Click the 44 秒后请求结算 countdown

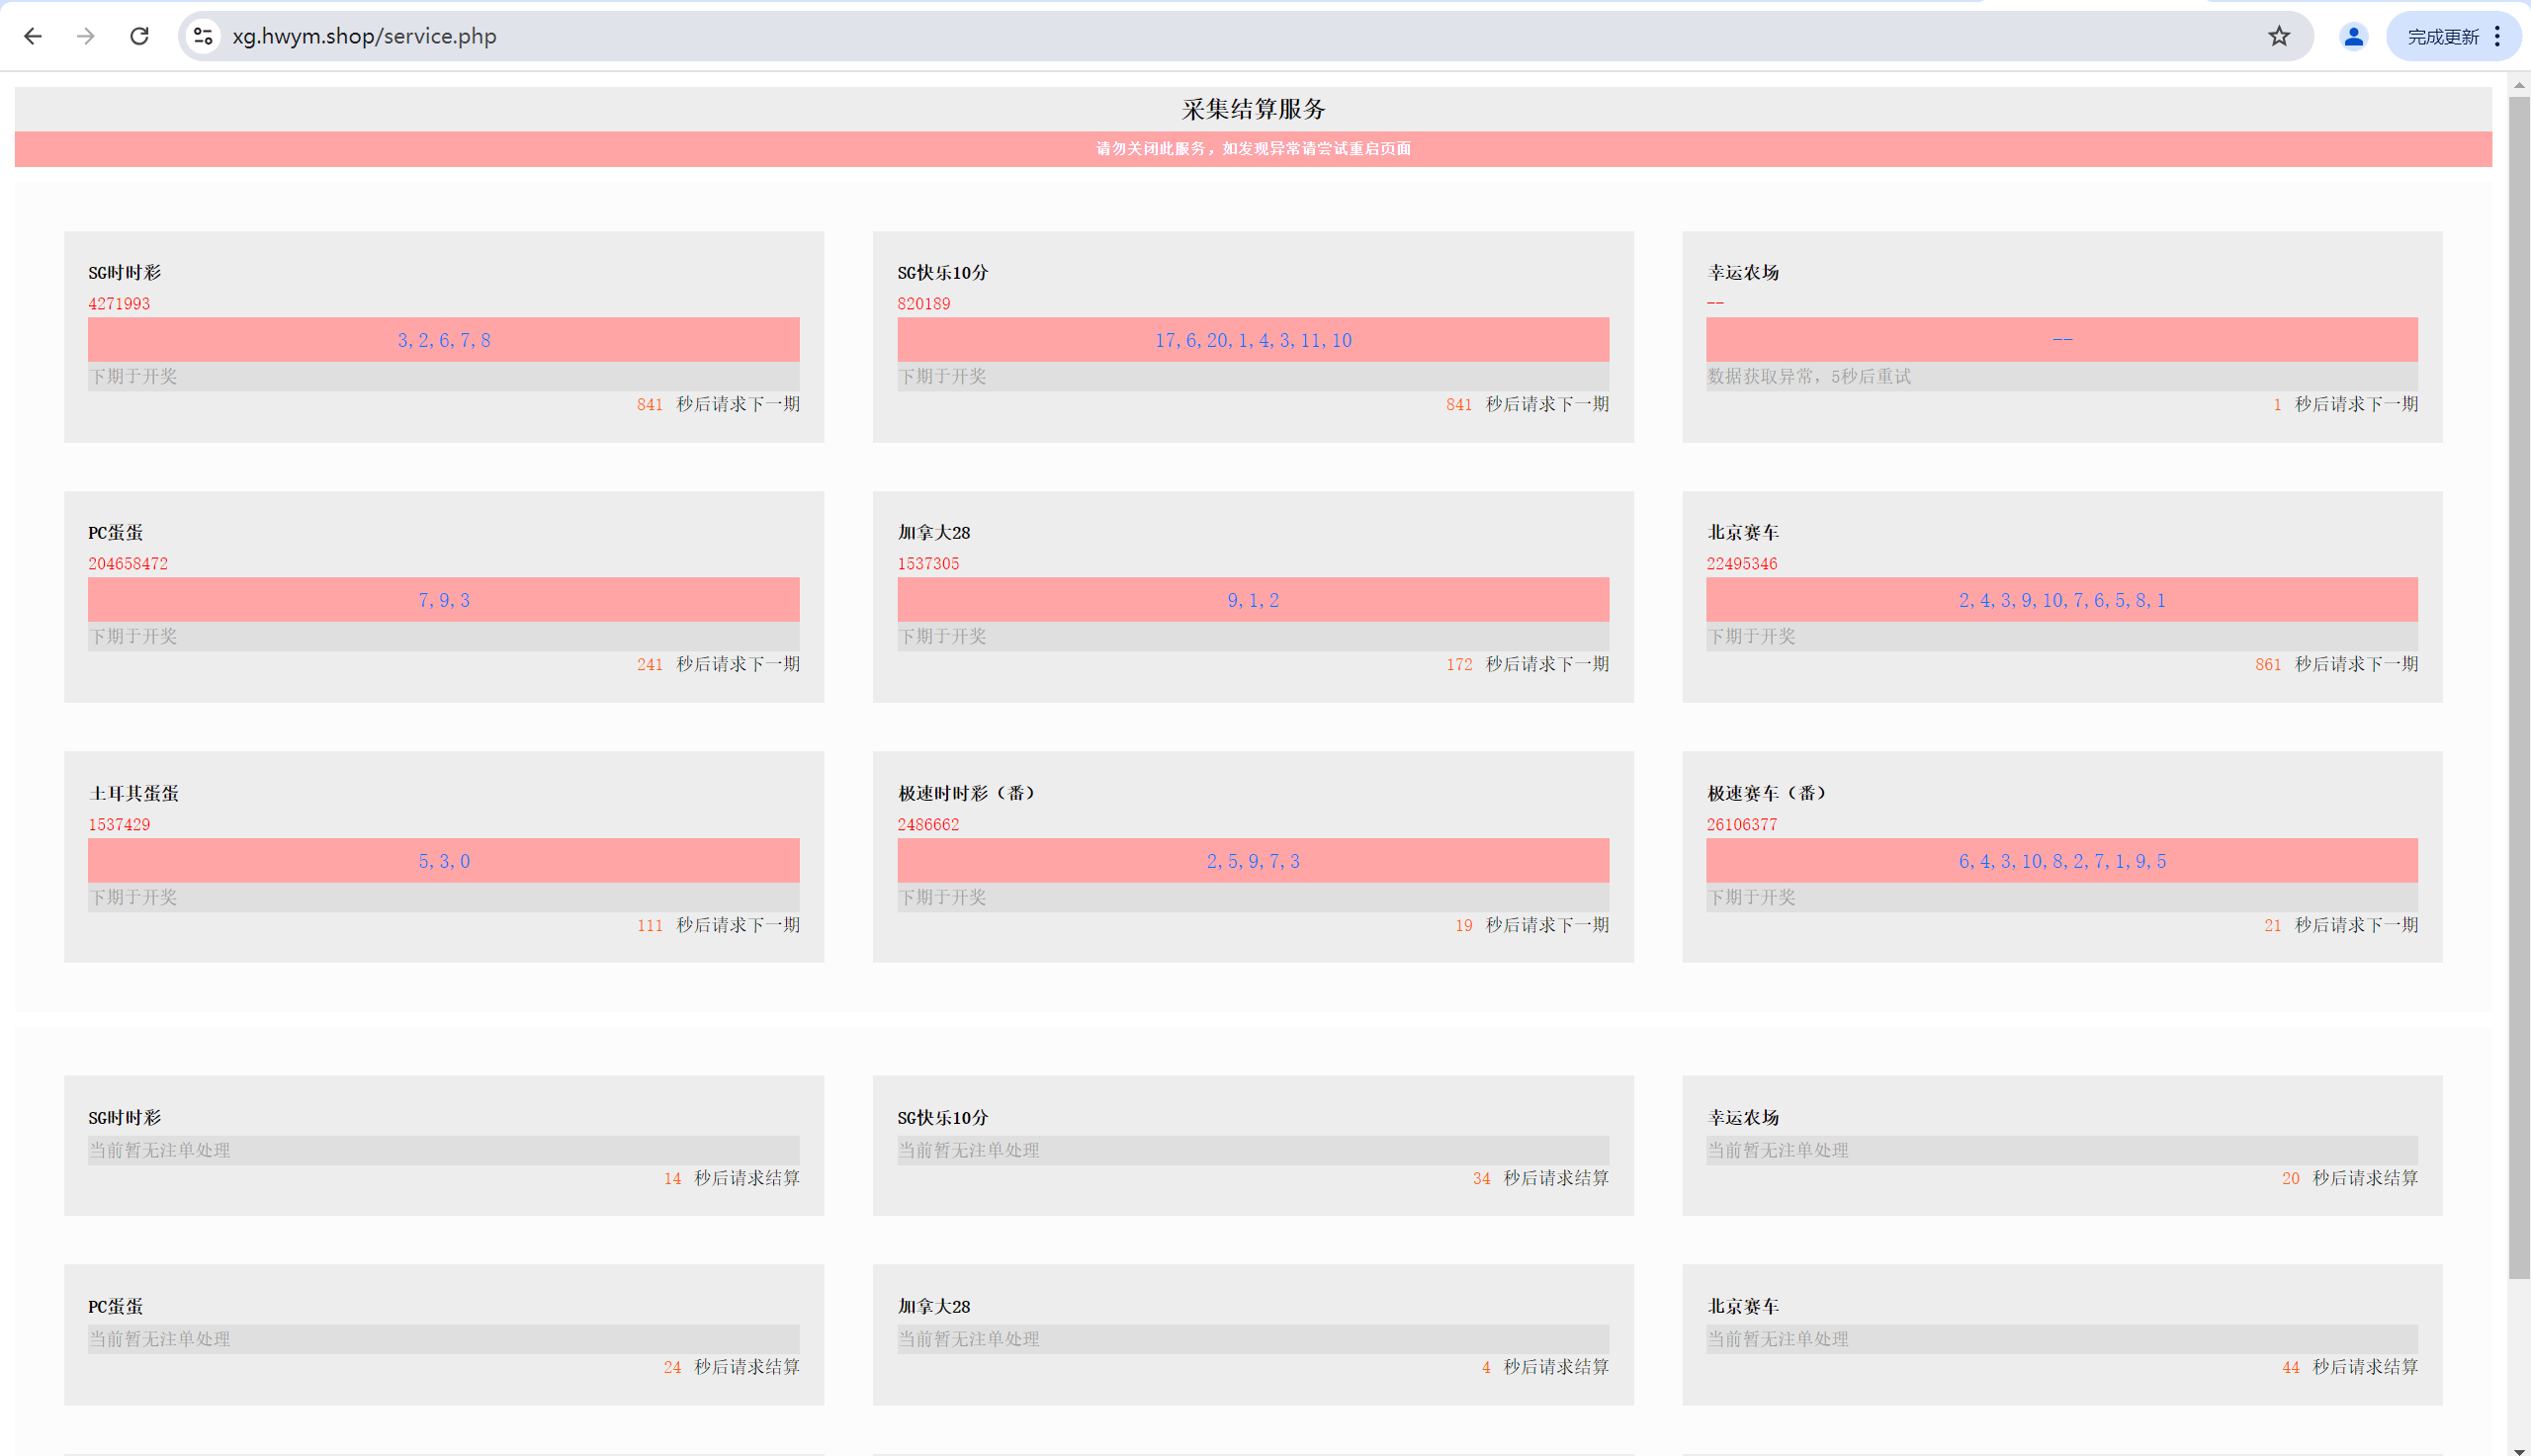[x=2349, y=1368]
